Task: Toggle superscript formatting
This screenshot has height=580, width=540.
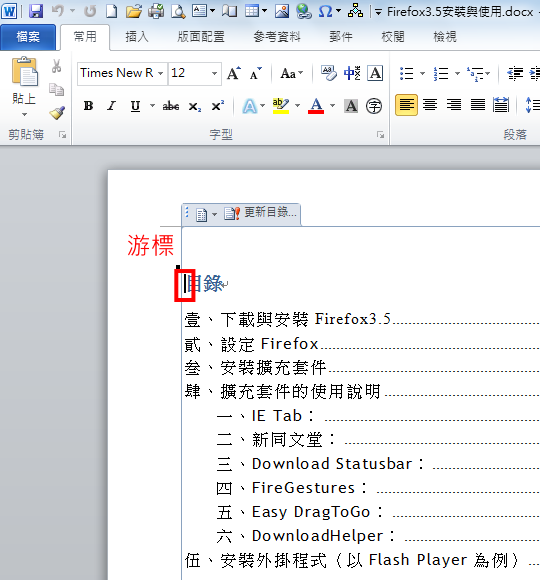Action: [217, 106]
